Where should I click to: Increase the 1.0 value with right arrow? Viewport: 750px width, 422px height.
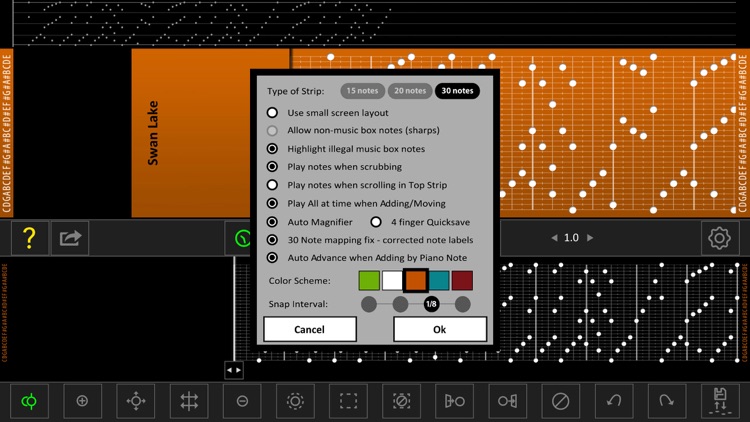[590, 238]
